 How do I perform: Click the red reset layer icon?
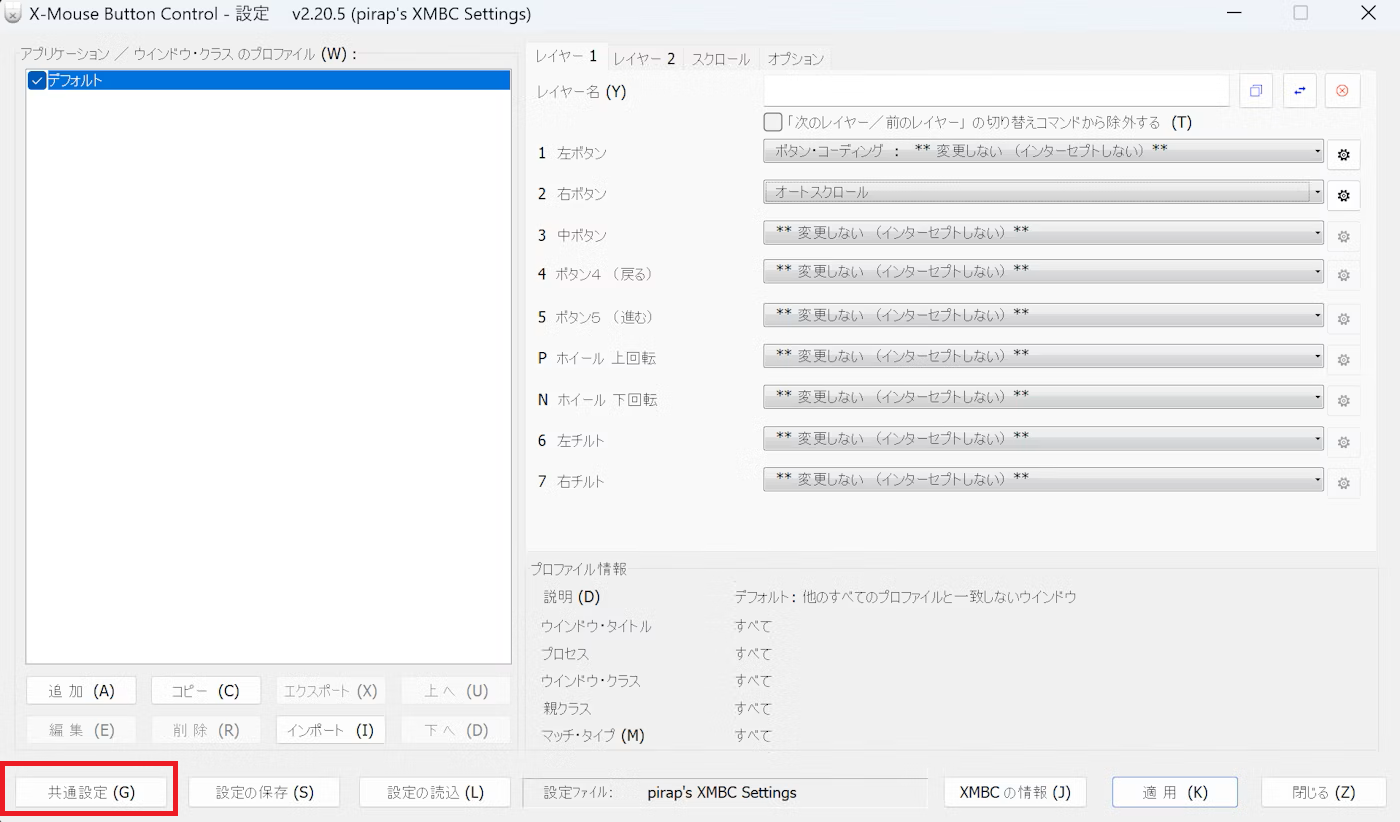(1342, 91)
